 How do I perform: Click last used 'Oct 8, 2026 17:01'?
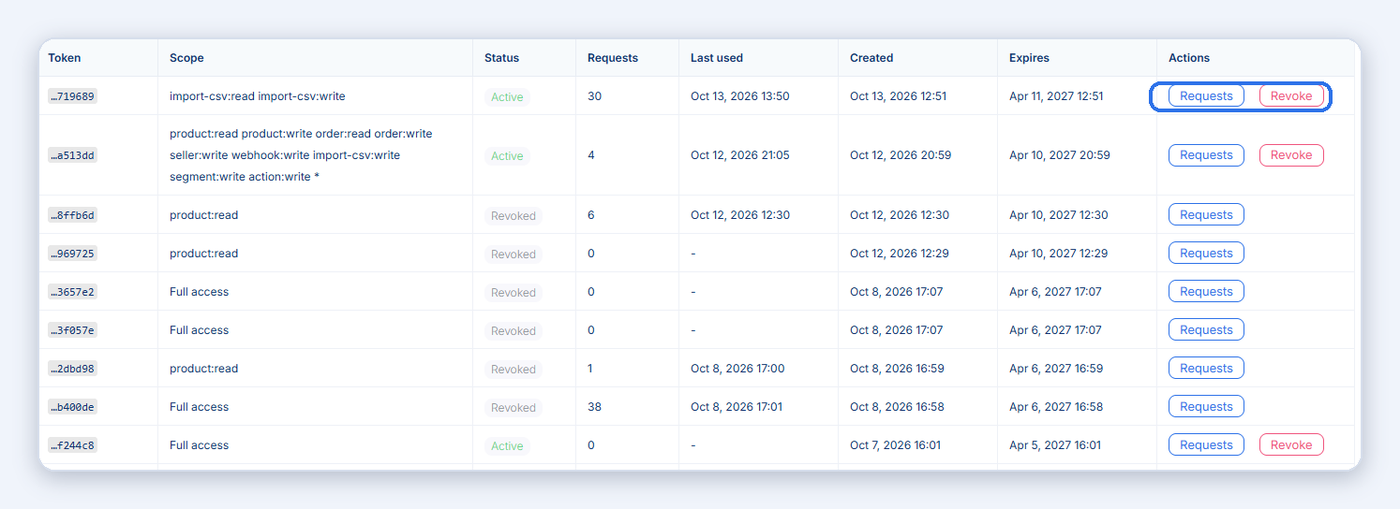(x=737, y=407)
